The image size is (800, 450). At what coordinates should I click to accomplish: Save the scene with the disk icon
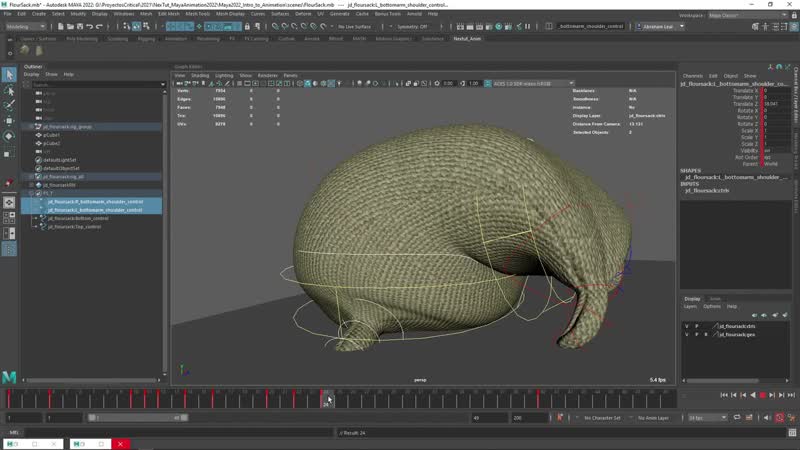[80, 27]
